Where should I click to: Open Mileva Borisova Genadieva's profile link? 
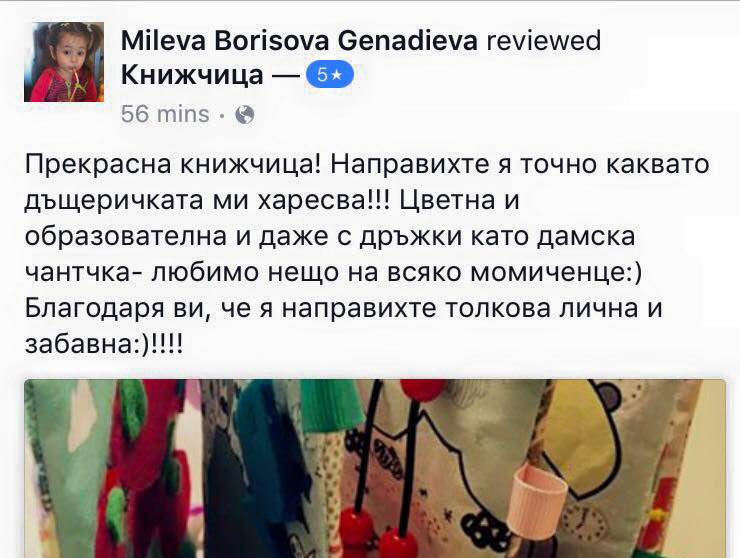(300, 41)
